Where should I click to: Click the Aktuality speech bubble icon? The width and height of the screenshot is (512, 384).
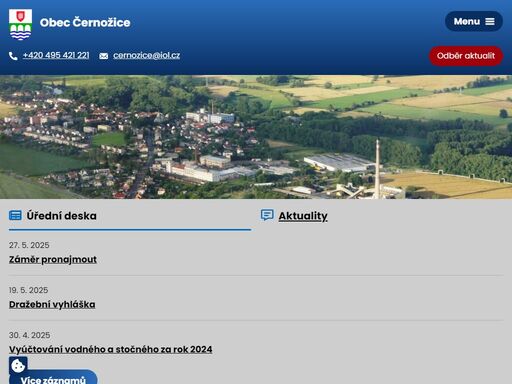click(267, 215)
